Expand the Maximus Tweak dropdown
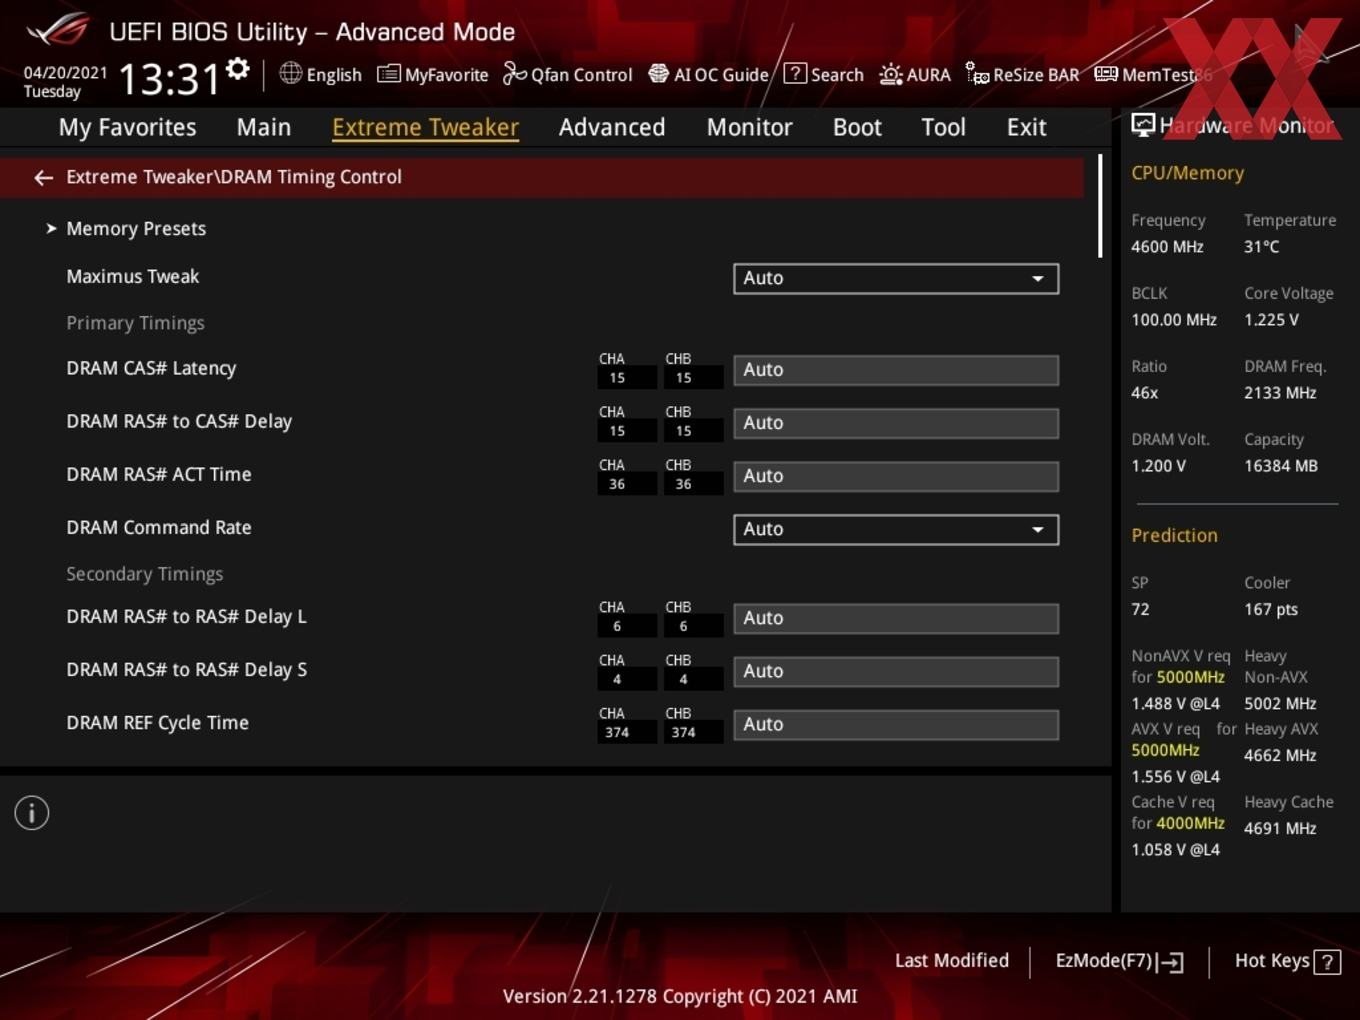The image size is (1360, 1020). click(896, 278)
